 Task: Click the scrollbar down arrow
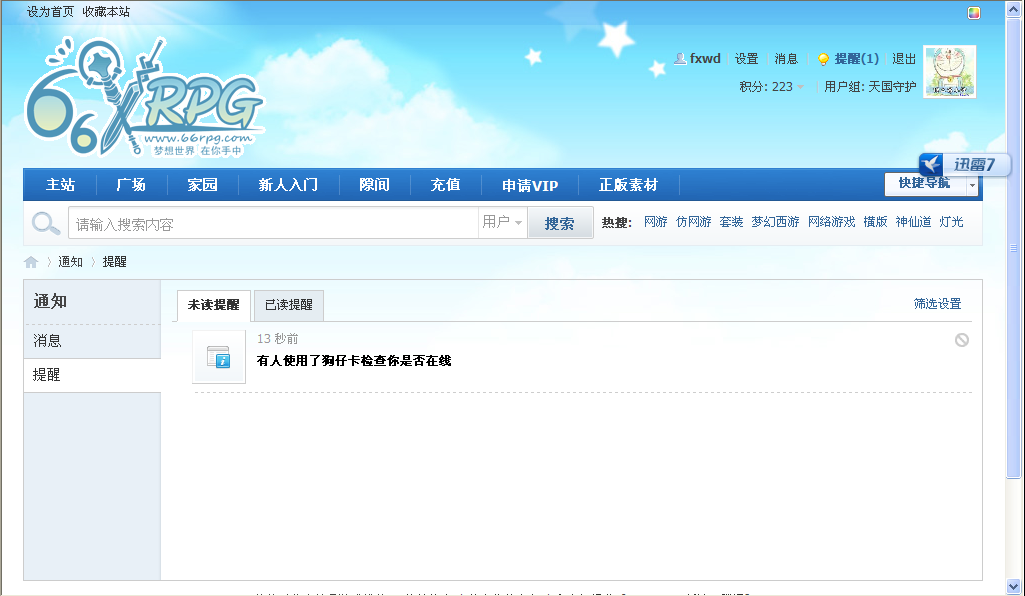tap(1014, 586)
